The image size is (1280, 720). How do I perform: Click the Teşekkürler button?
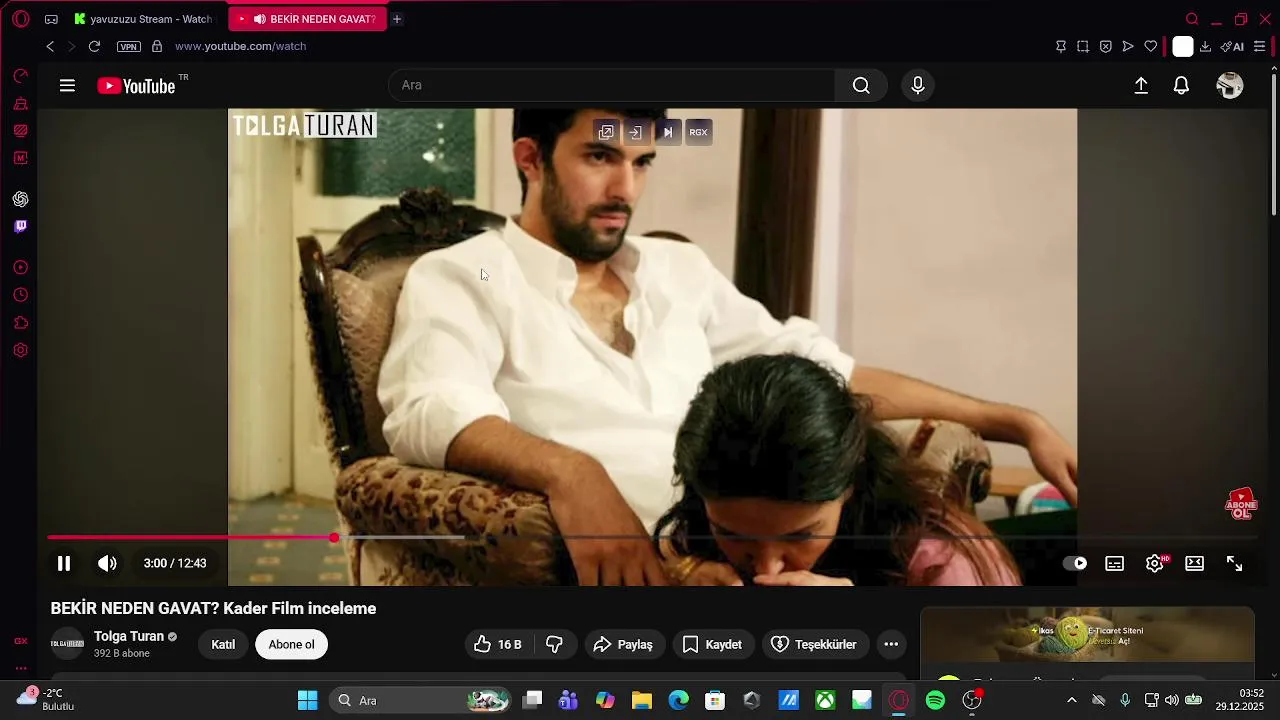pyautogui.click(x=815, y=645)
